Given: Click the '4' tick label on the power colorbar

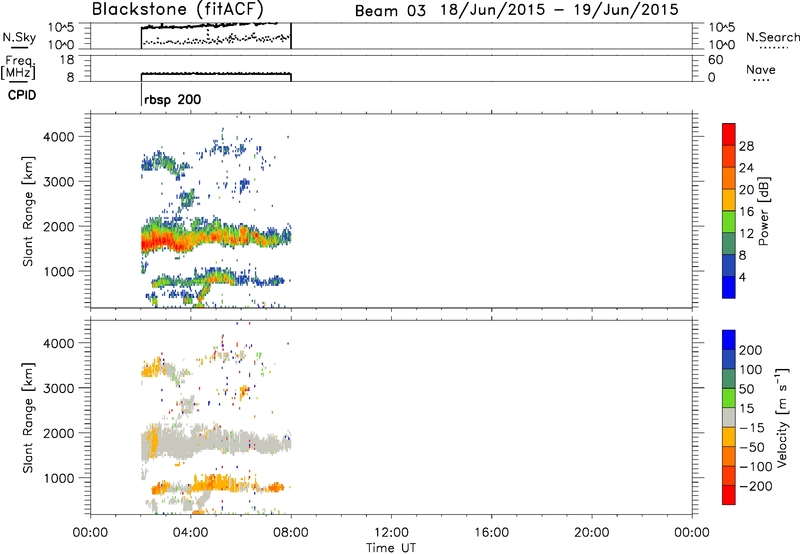Looking at the screenshot, I should tap(743, 277).
